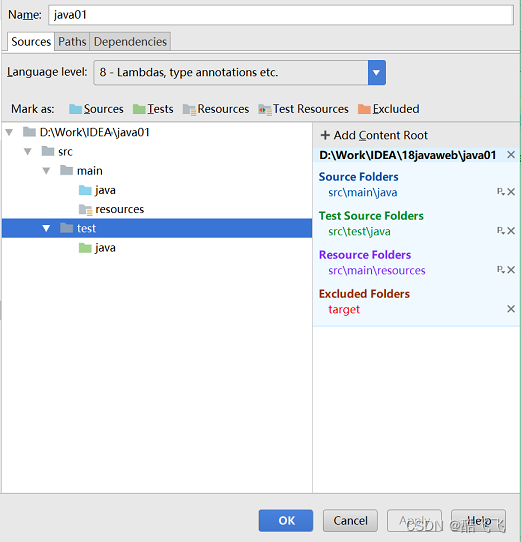Viewport: 521px width, 542px height.
Task: Switch to the Paths tab
Action: (x=72, y=42)
